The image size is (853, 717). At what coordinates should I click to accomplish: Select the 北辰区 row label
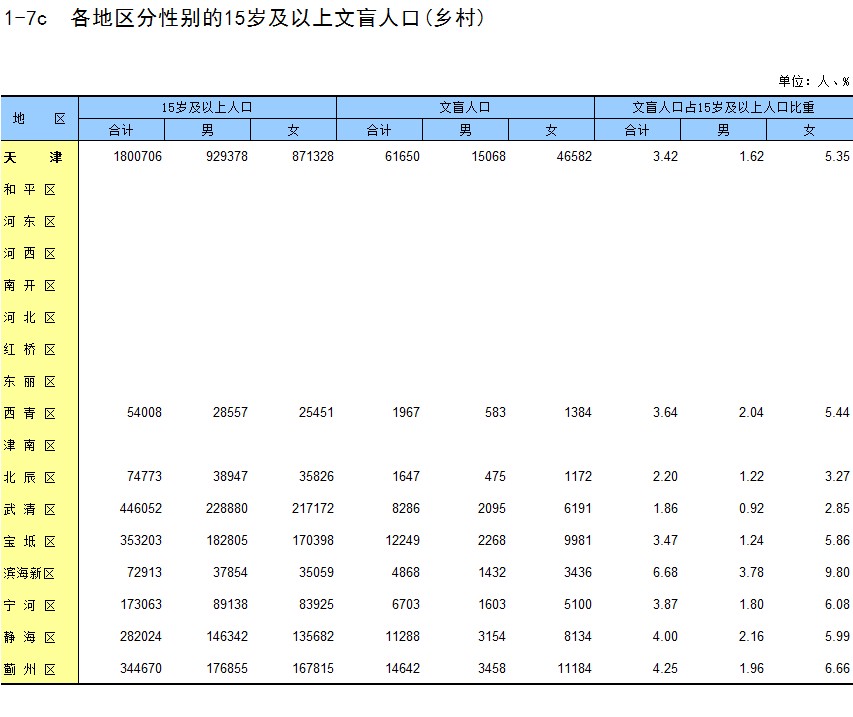click(30, 478)
